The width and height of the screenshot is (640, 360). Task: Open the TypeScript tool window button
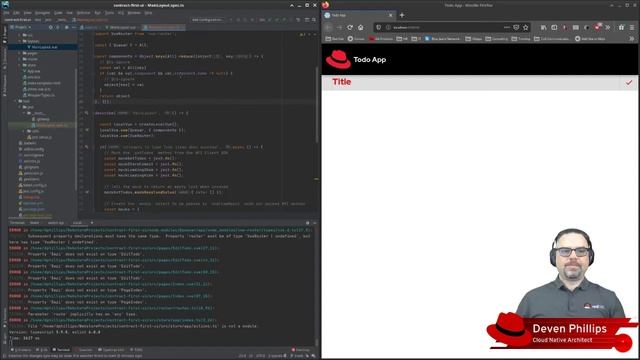click(x=111, y=350)
